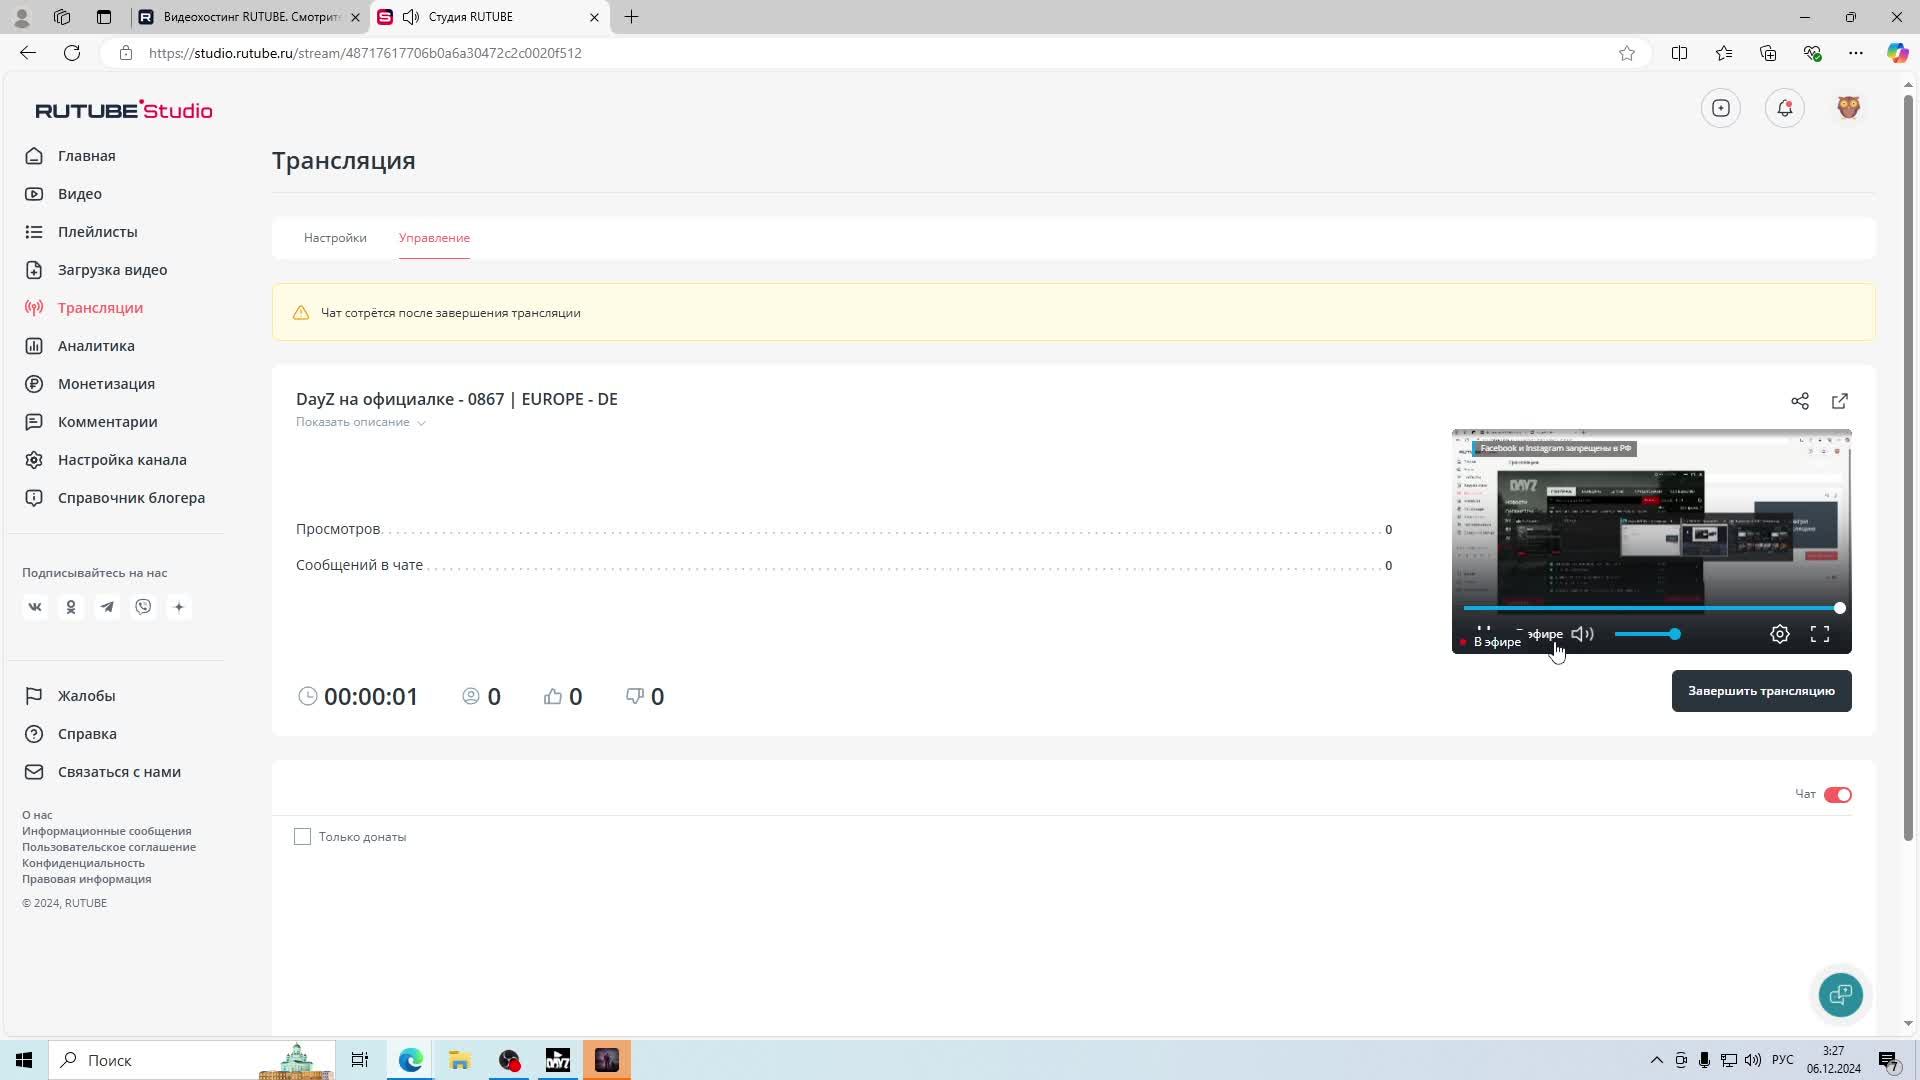
Task: Open the player settings gear
Action: [x=1780, y=634]
